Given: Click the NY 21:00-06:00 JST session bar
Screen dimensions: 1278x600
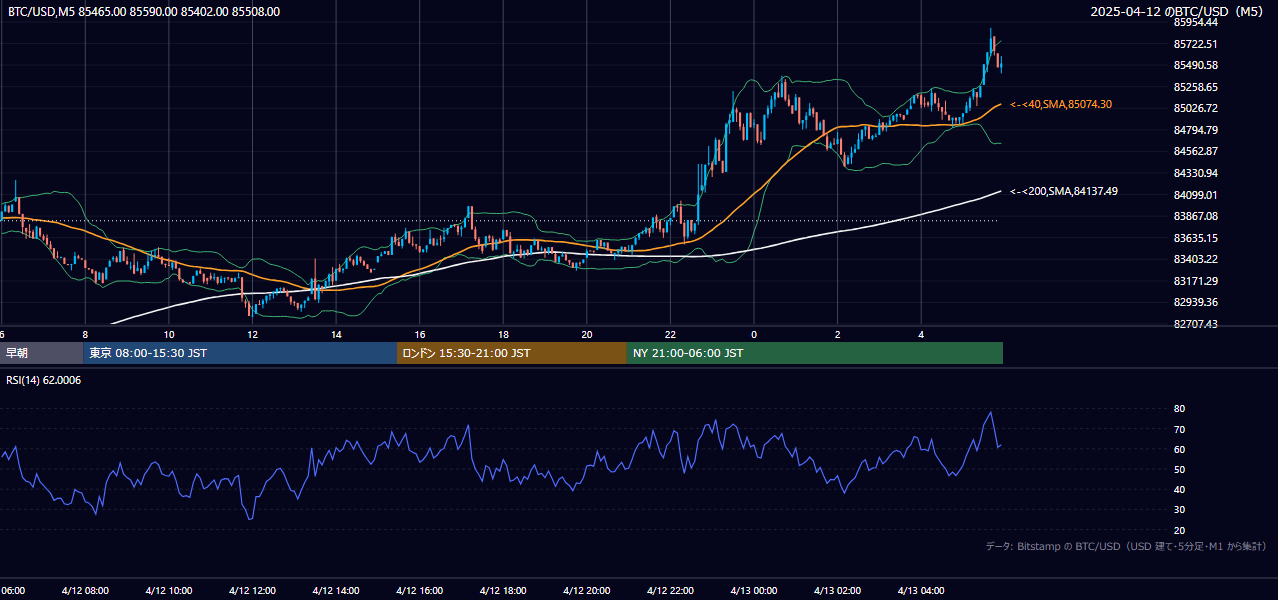Looking at the screenshot, I should (815, 353).
